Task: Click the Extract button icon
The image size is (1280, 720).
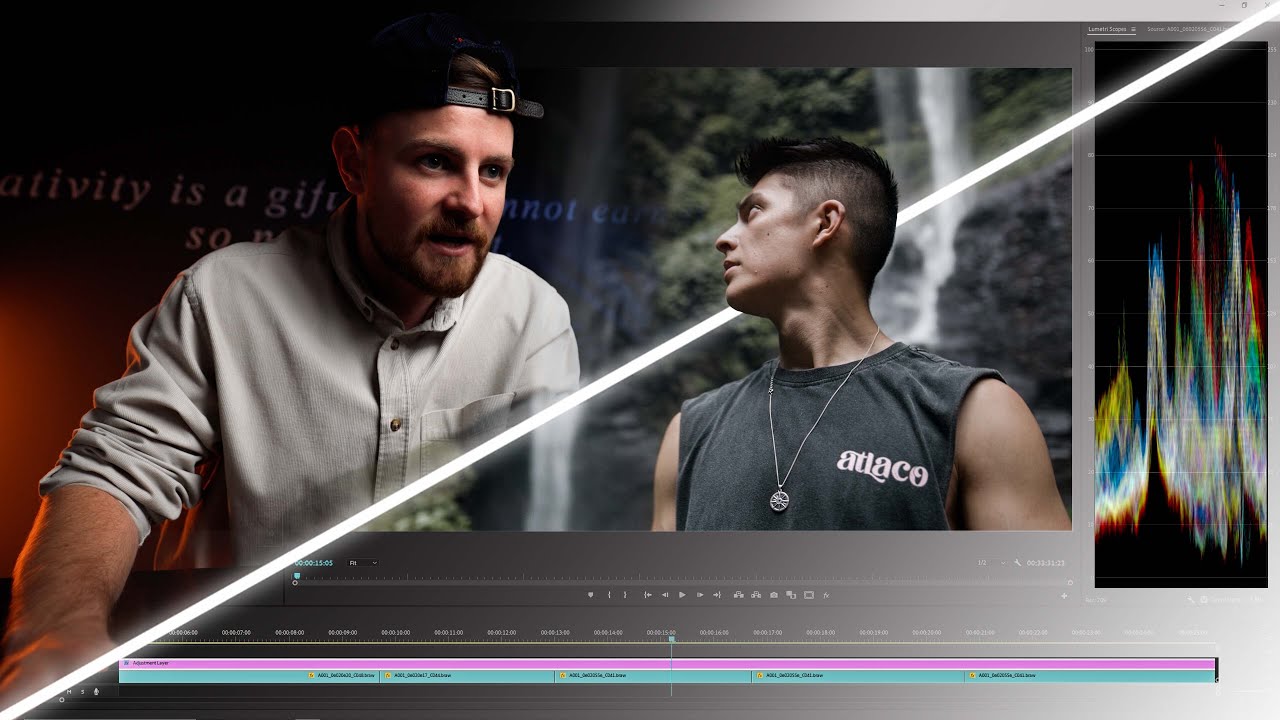Action: (756, 595)
